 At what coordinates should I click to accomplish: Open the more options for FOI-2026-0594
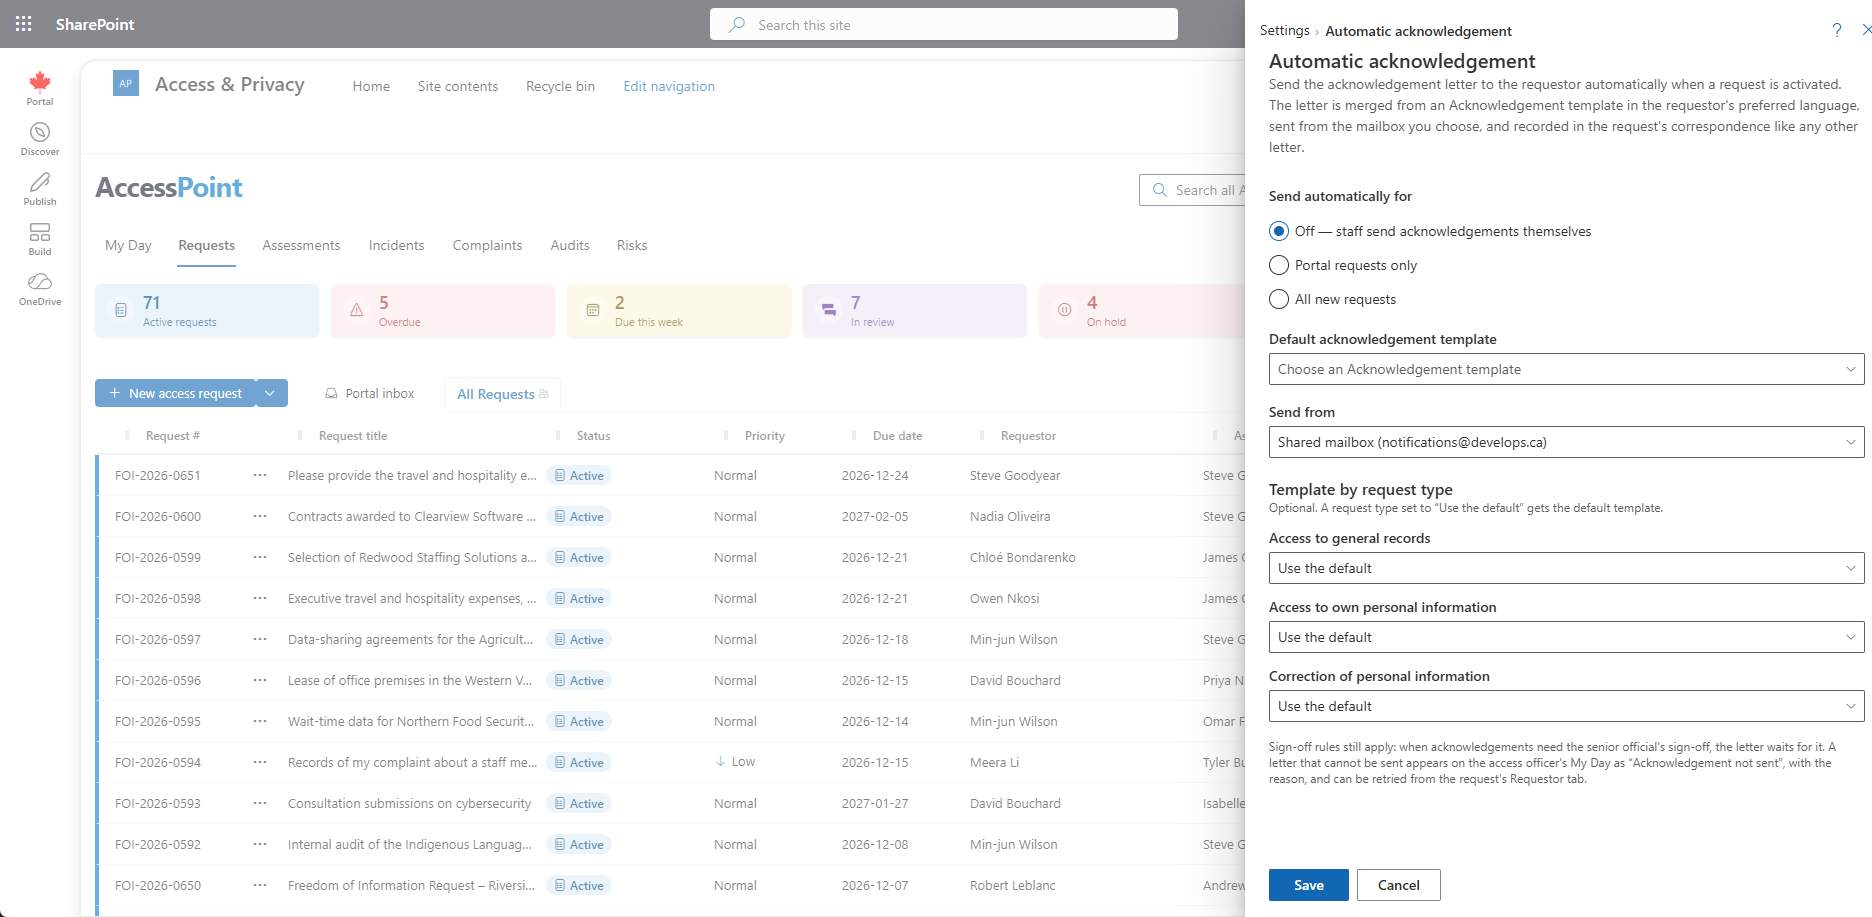click(260, 762)
